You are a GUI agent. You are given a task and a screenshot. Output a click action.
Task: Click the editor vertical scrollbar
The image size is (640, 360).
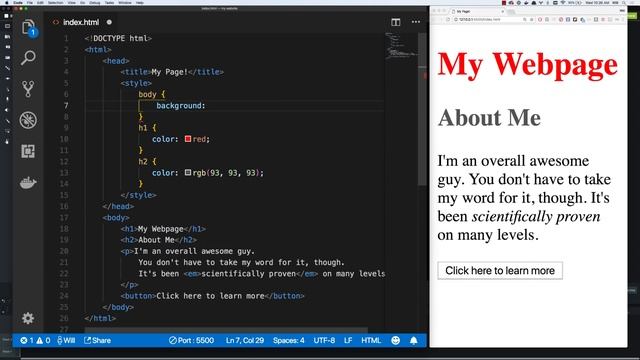pyautogui.click(x=422, y=110)
